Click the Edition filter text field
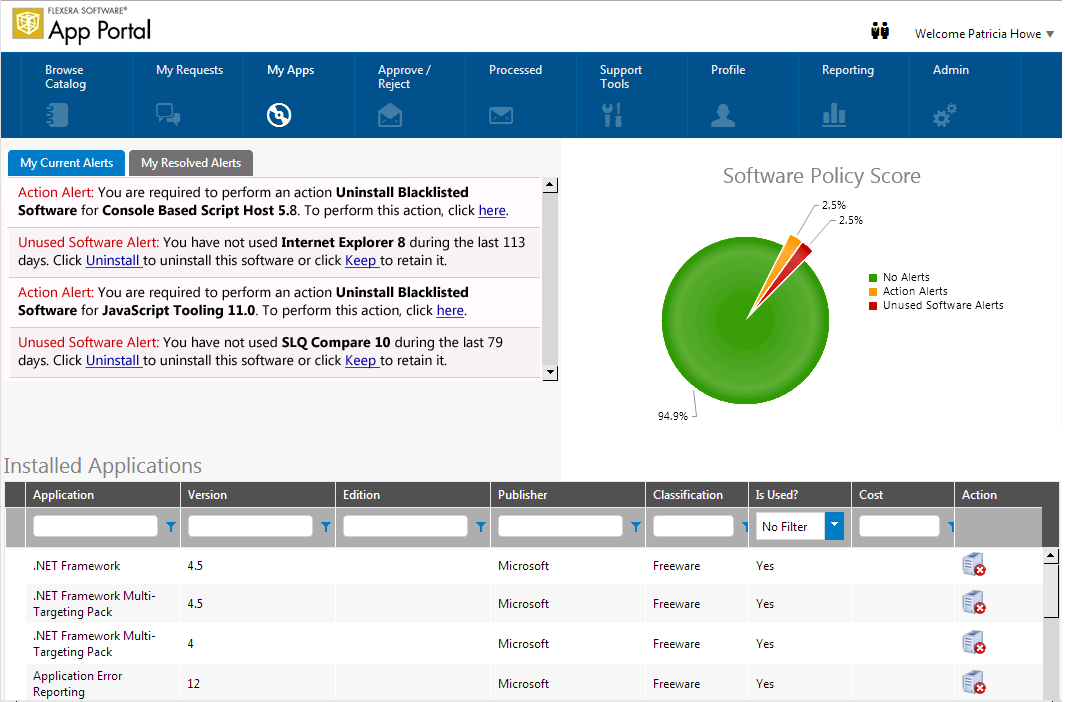Screen dimensions: 1065x702 (x=405, y=526)
